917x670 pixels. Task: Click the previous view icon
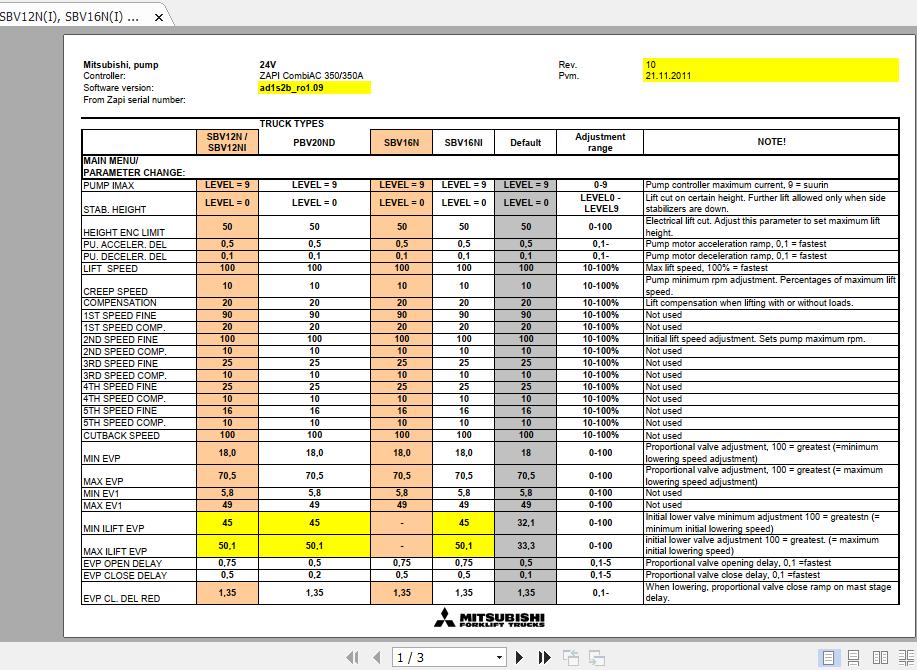coord(571,657)
